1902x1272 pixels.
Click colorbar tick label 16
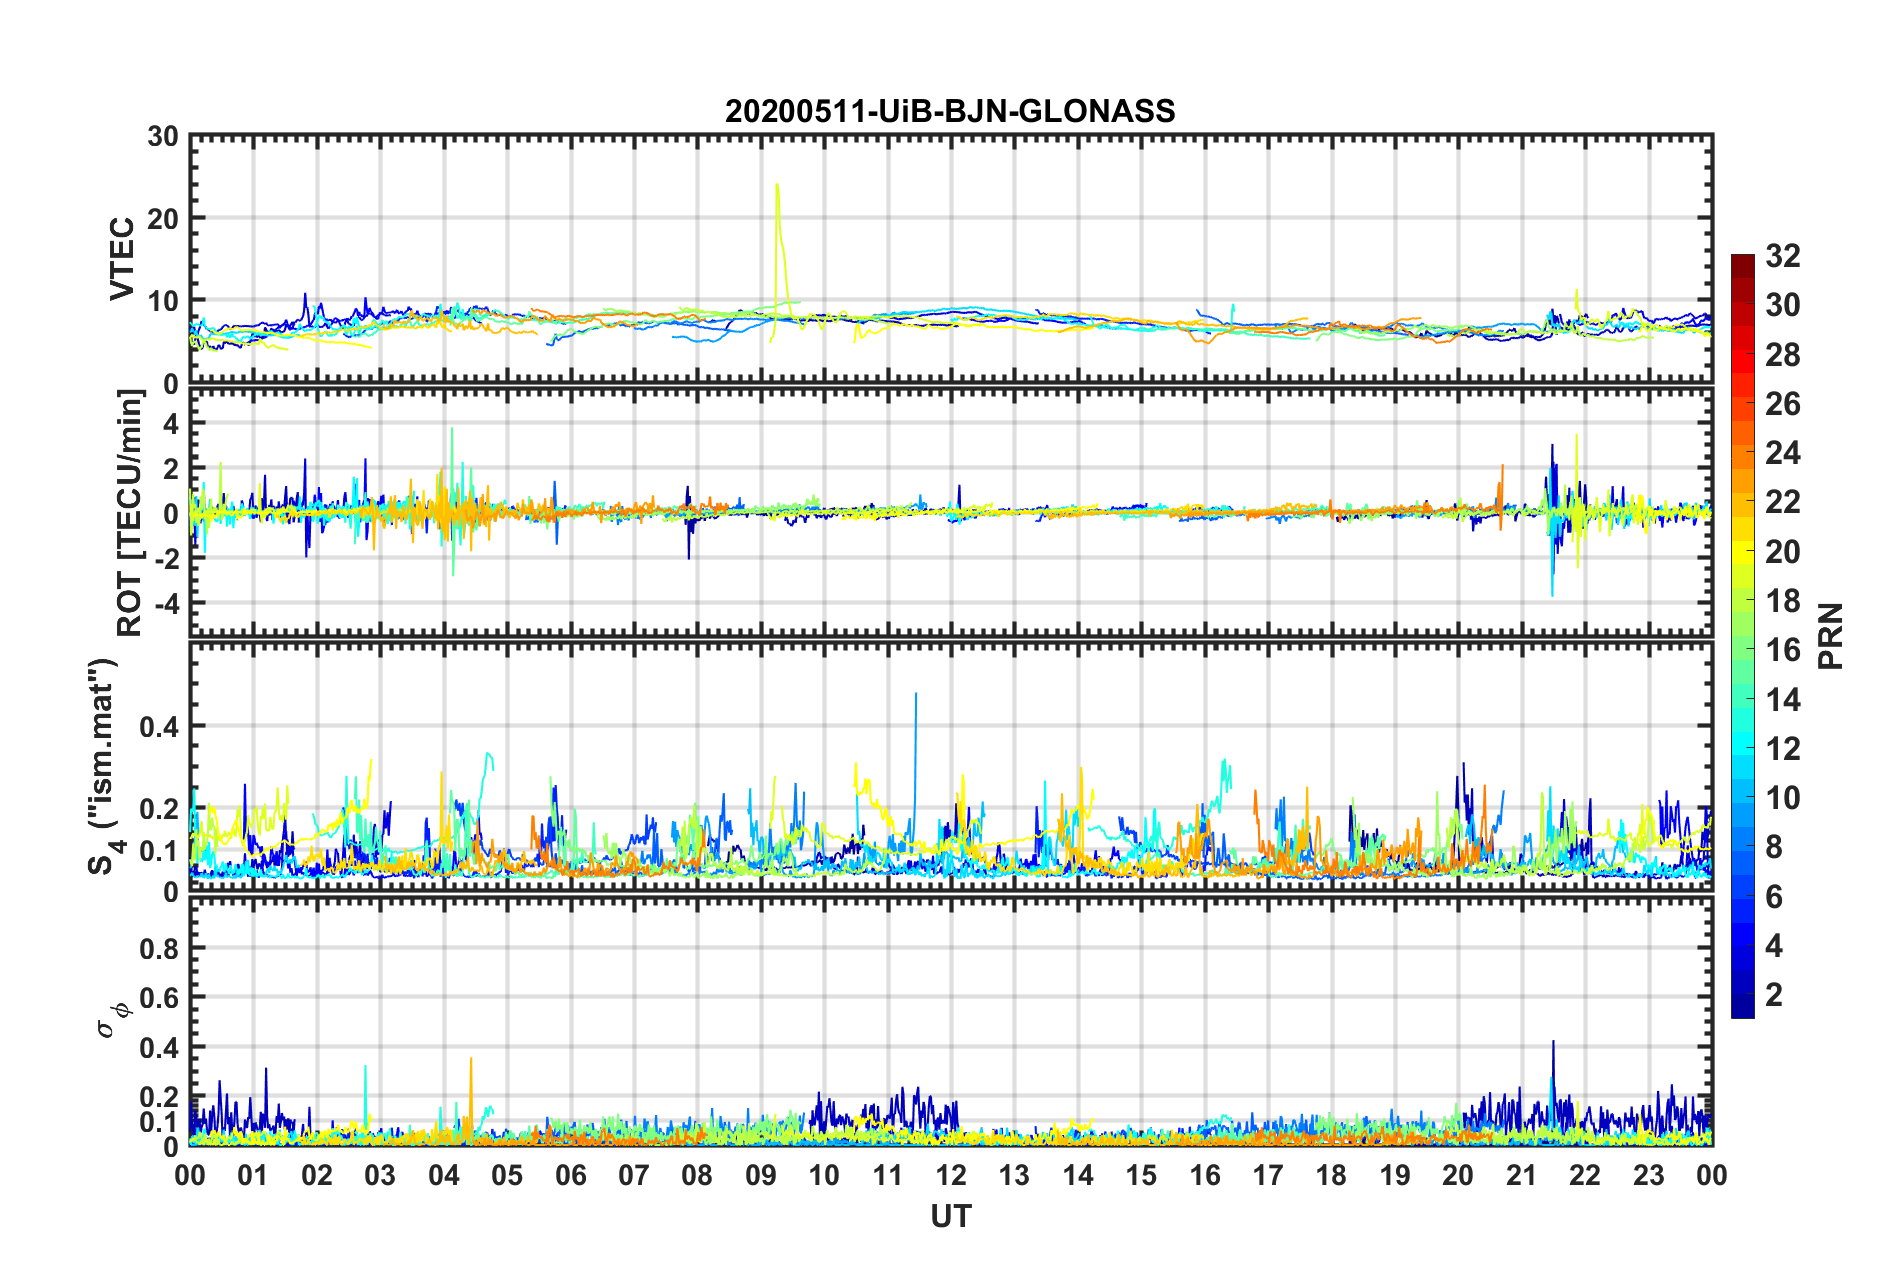1782,650
